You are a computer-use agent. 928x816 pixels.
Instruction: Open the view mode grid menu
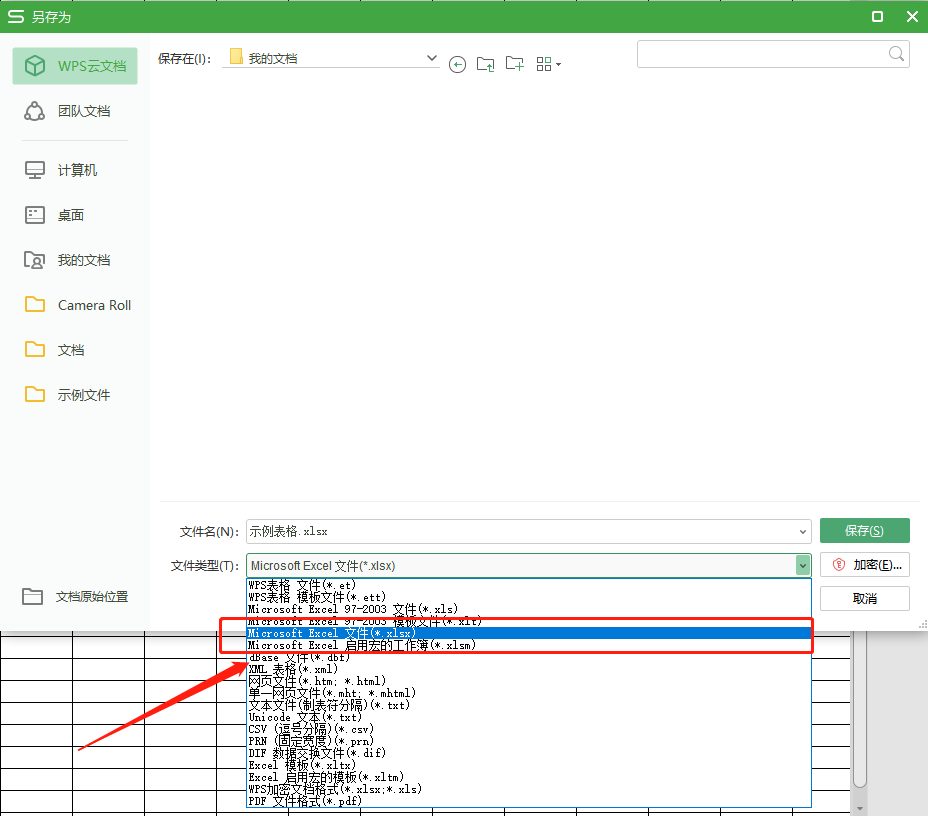pos(548,64)
